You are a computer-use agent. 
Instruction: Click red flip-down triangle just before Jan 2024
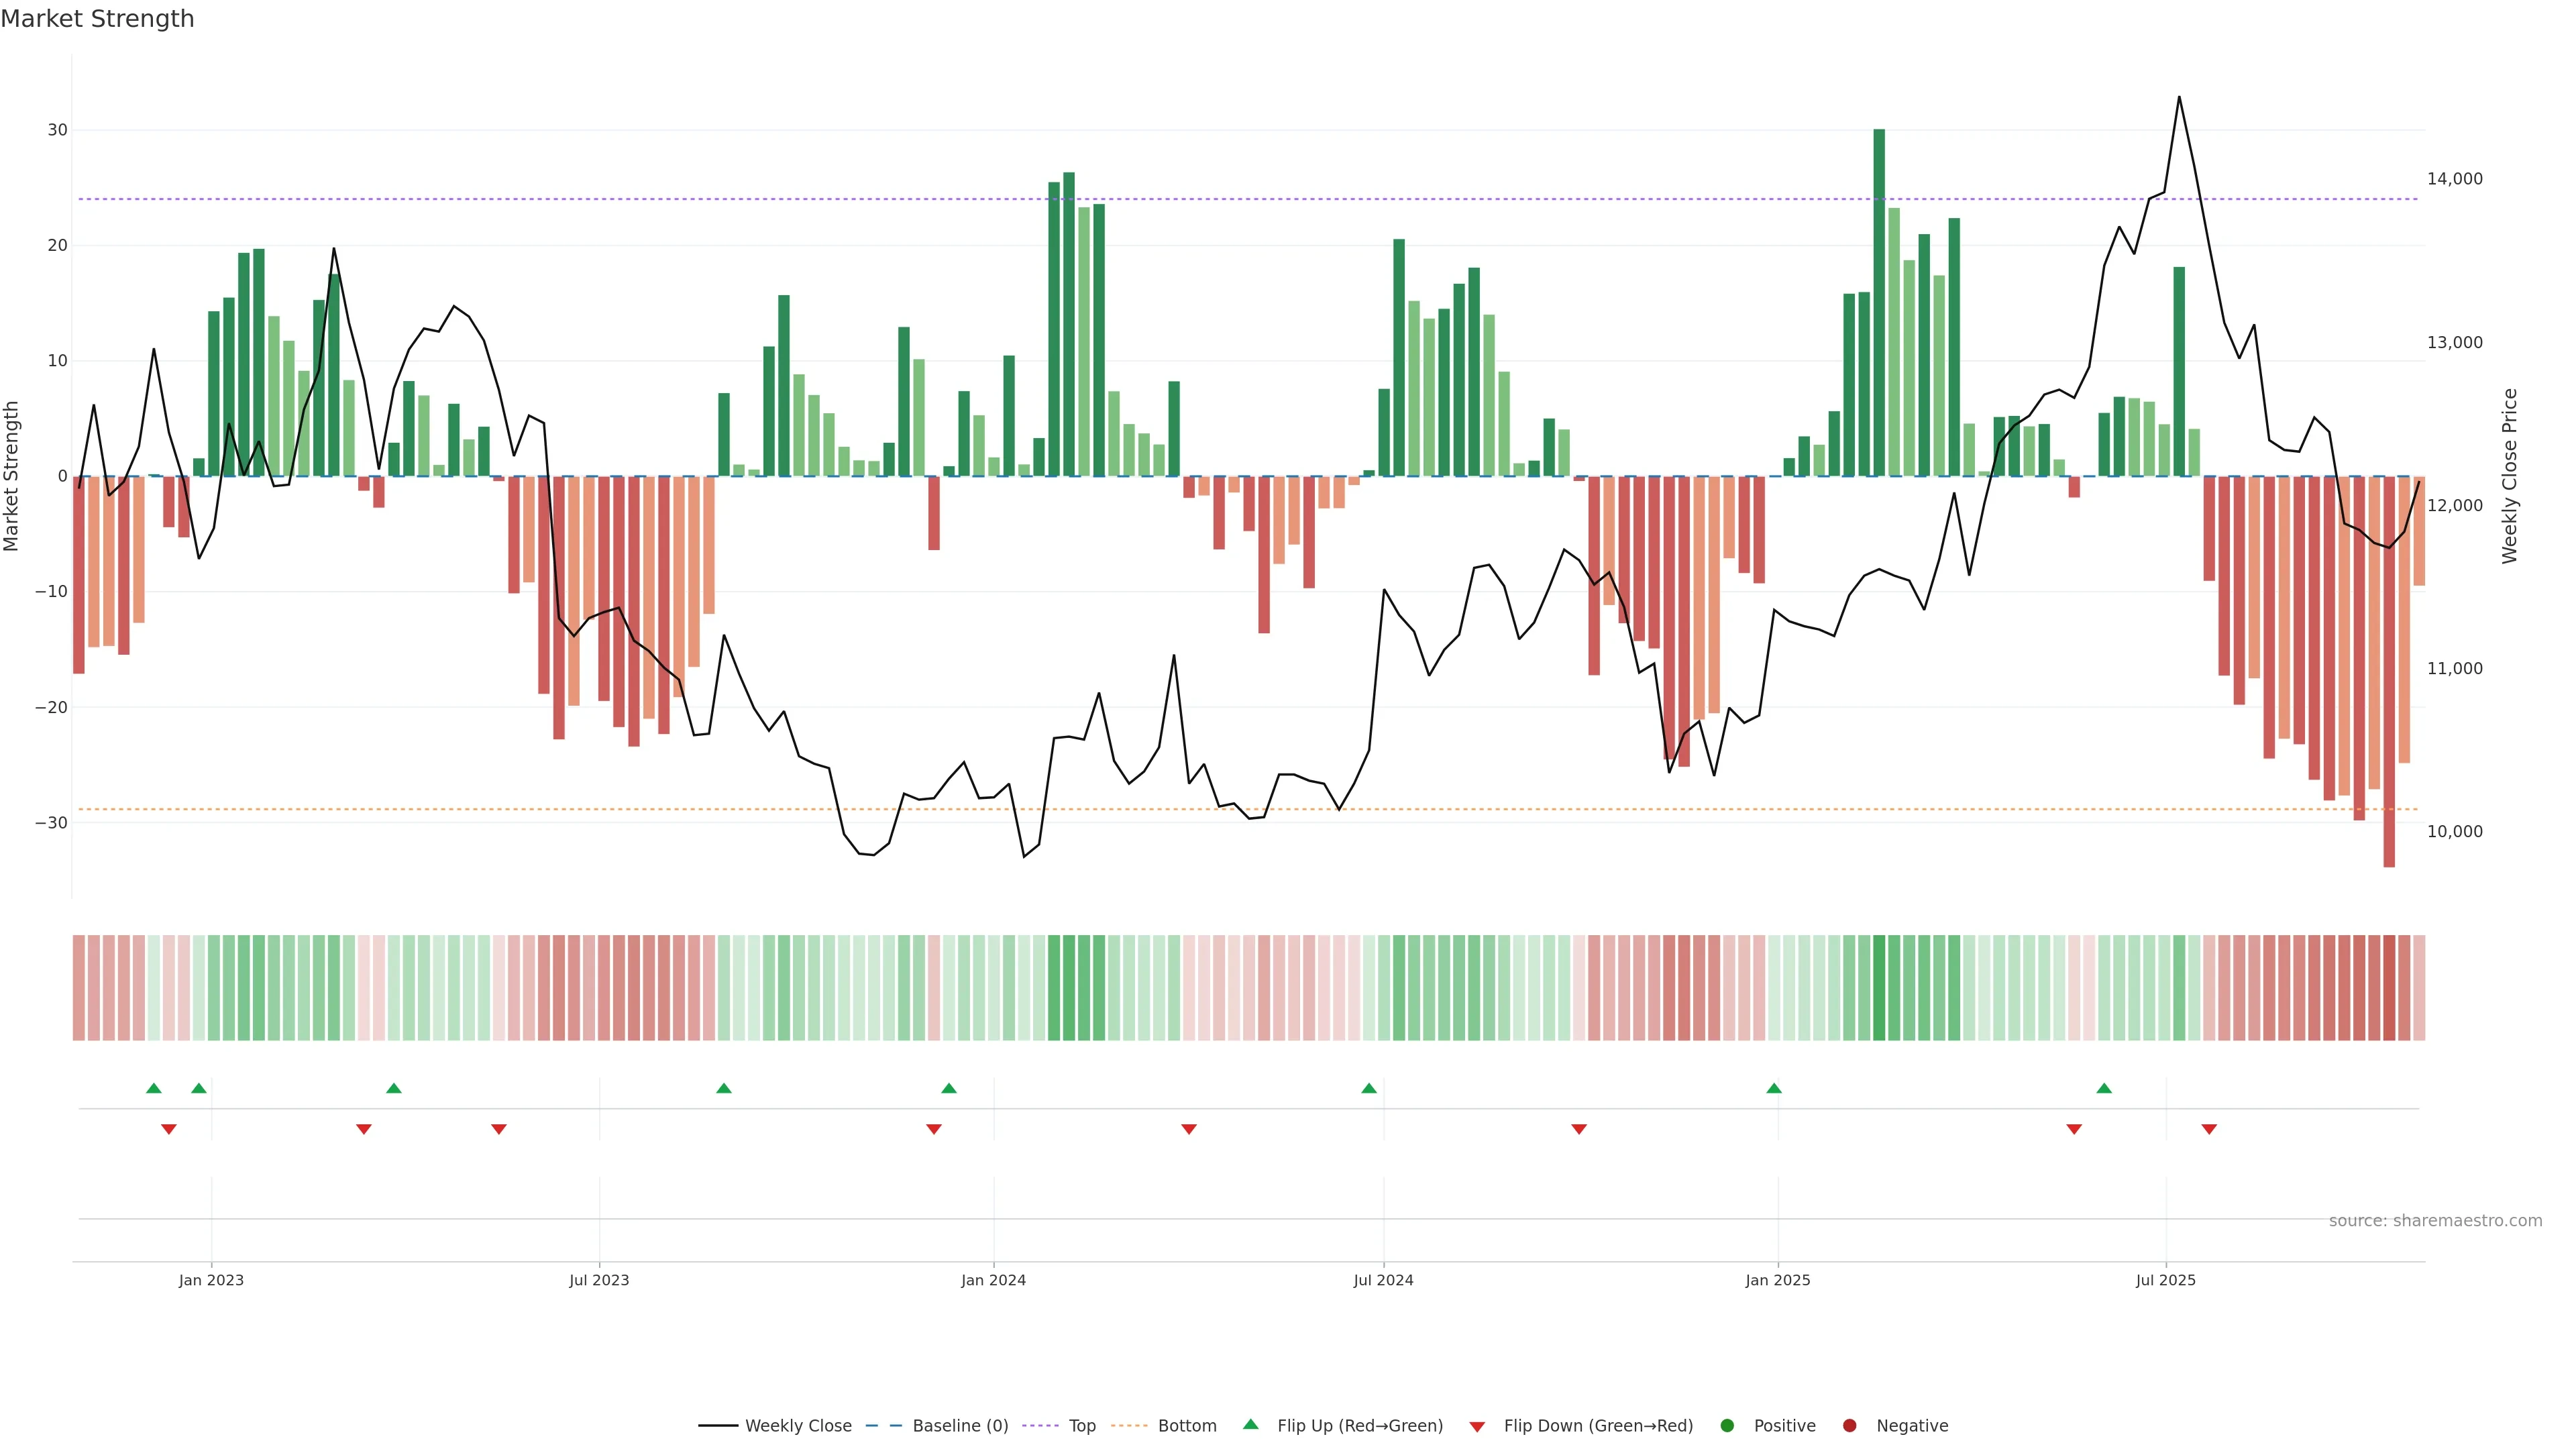coord(934,1129)
